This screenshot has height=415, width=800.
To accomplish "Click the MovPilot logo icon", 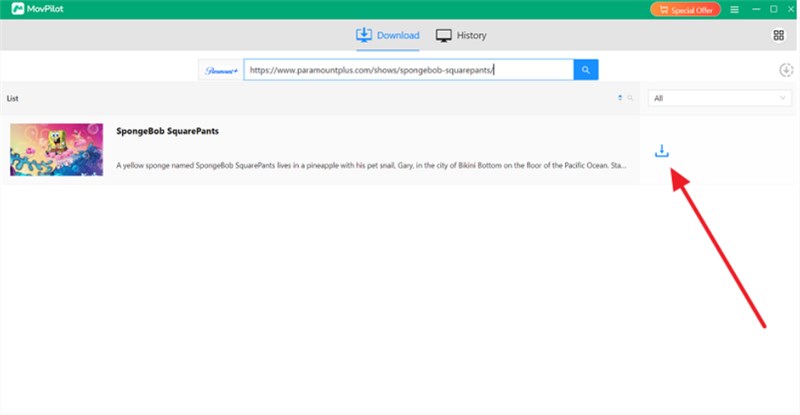I will (18, 9).
